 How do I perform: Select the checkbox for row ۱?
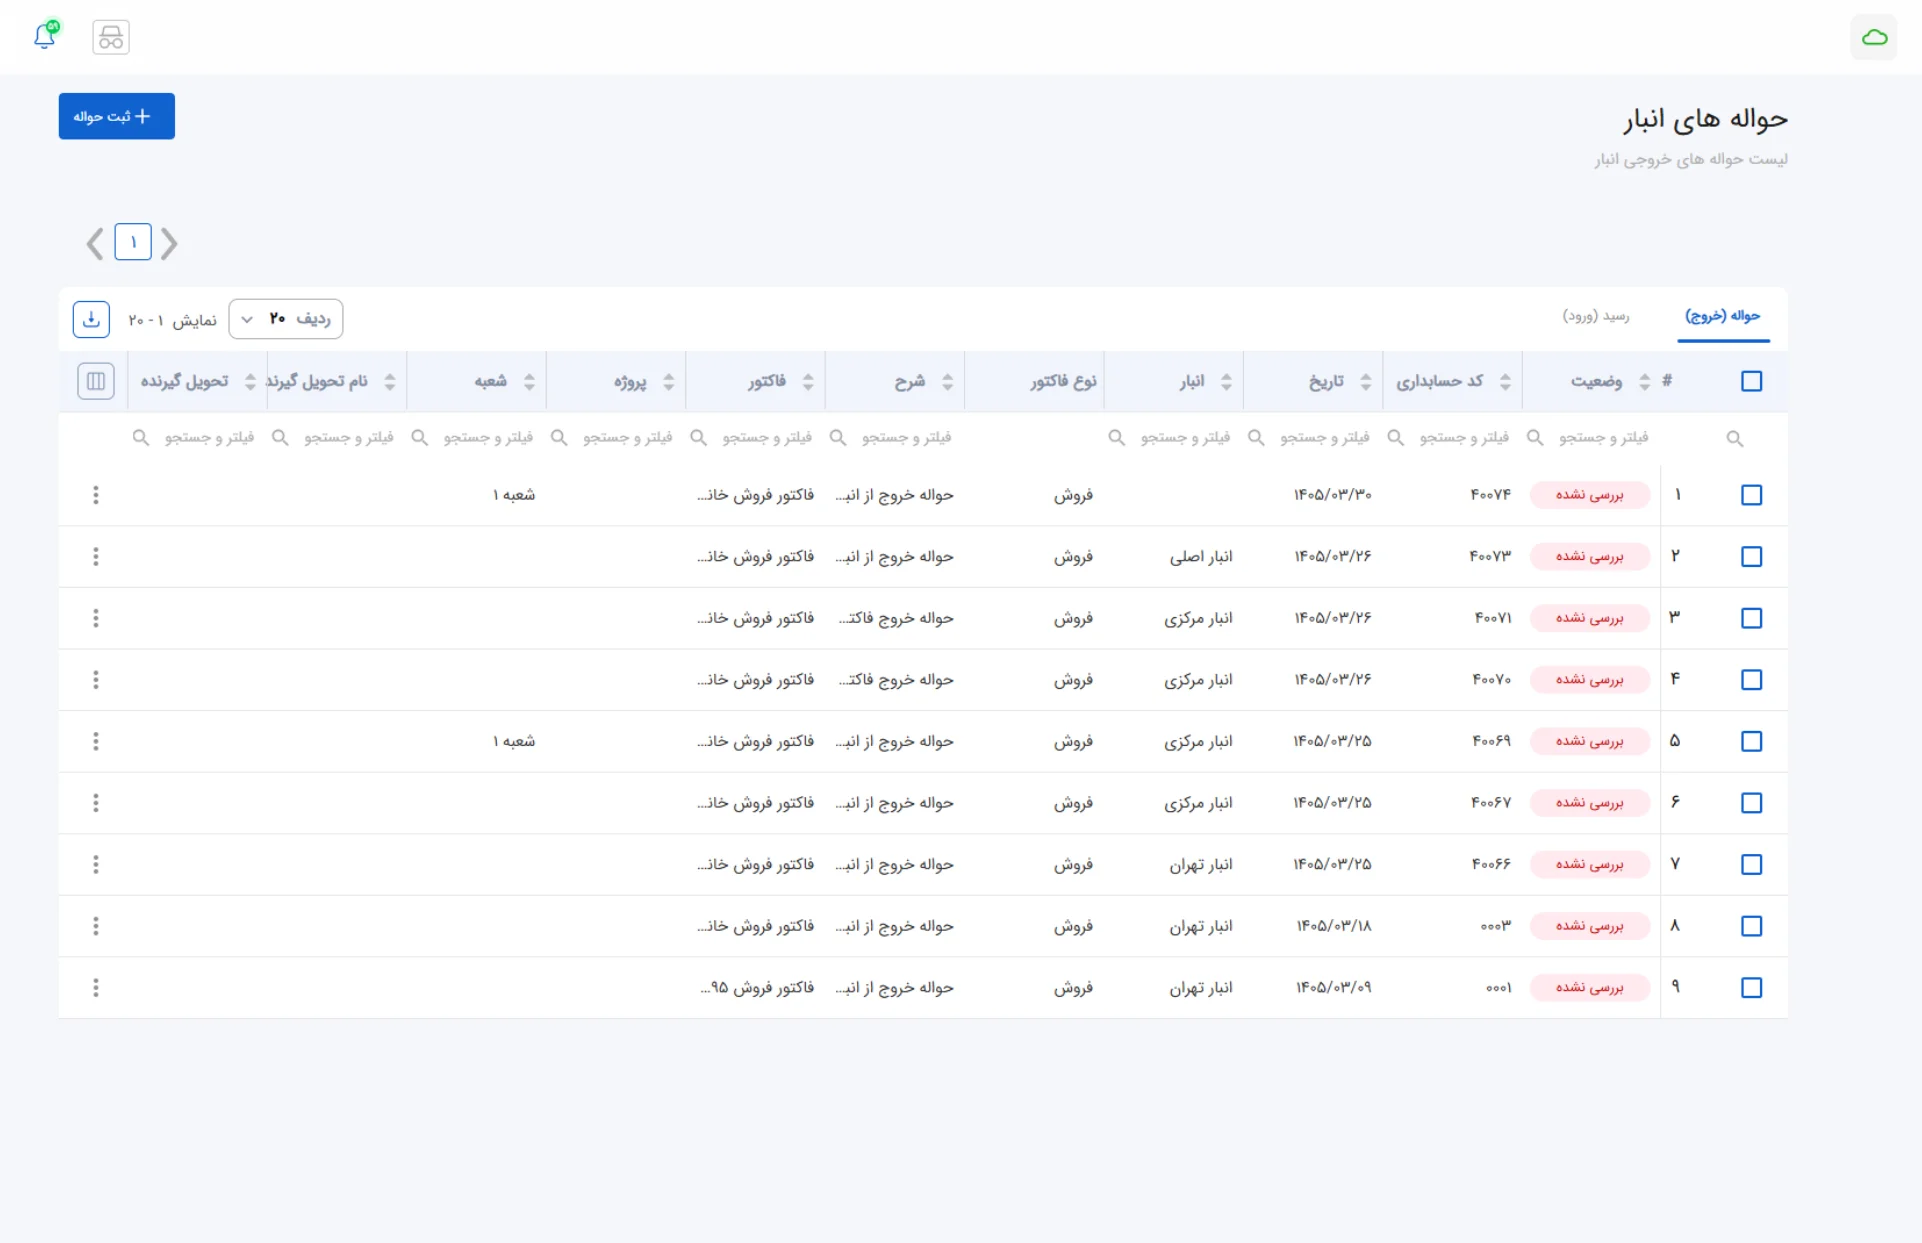tap(1752, 495)
